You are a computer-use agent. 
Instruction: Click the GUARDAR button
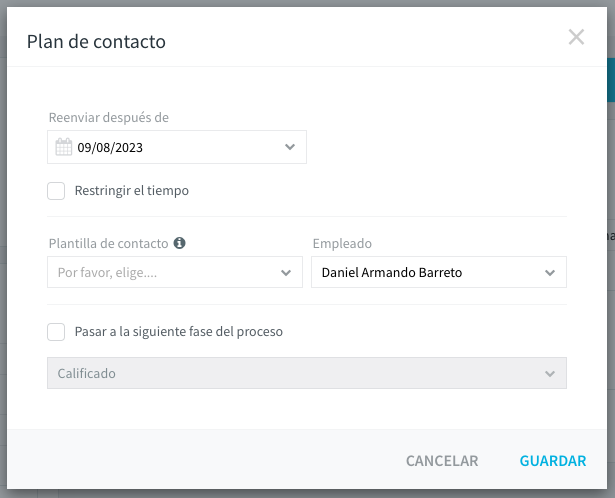(553, 461)
